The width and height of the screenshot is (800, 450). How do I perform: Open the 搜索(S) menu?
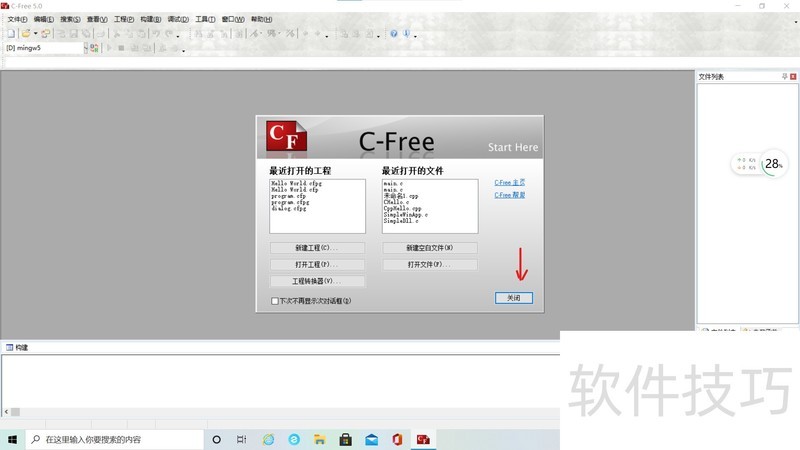click(70, 19)
